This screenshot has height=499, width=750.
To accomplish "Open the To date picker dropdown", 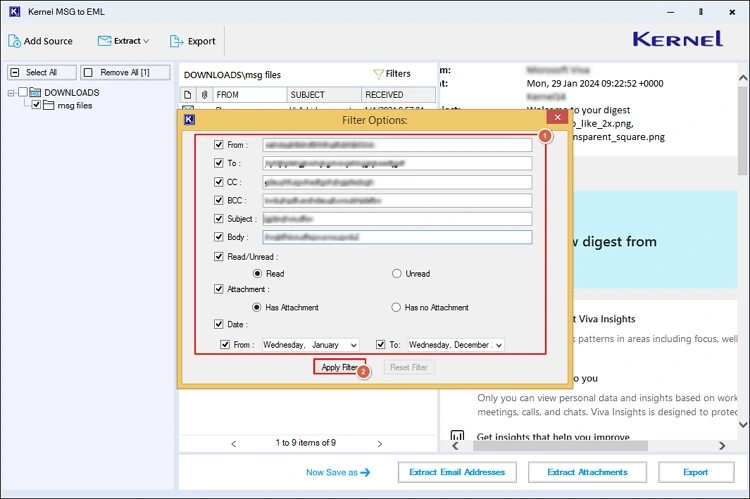I will (499, 345).
